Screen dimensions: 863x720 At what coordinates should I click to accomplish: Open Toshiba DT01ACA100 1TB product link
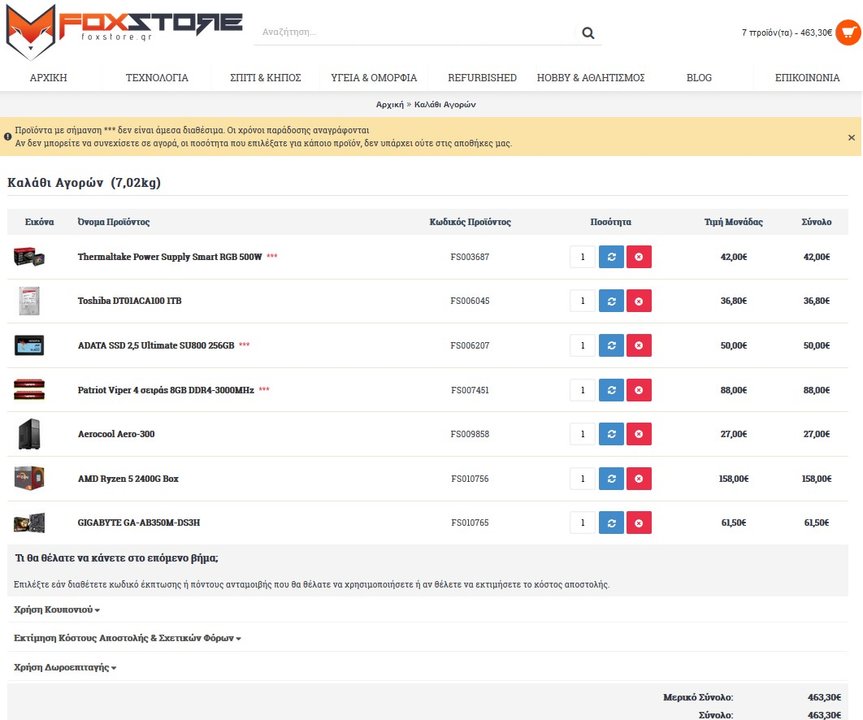[129, 301]
